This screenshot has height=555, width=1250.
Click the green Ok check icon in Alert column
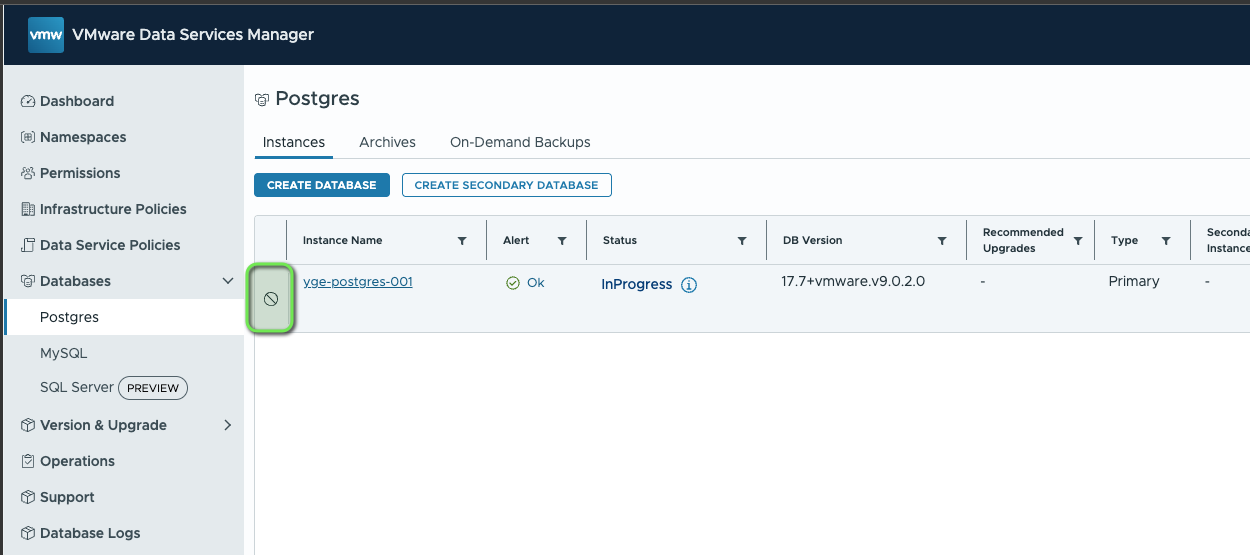coord(513,283)
